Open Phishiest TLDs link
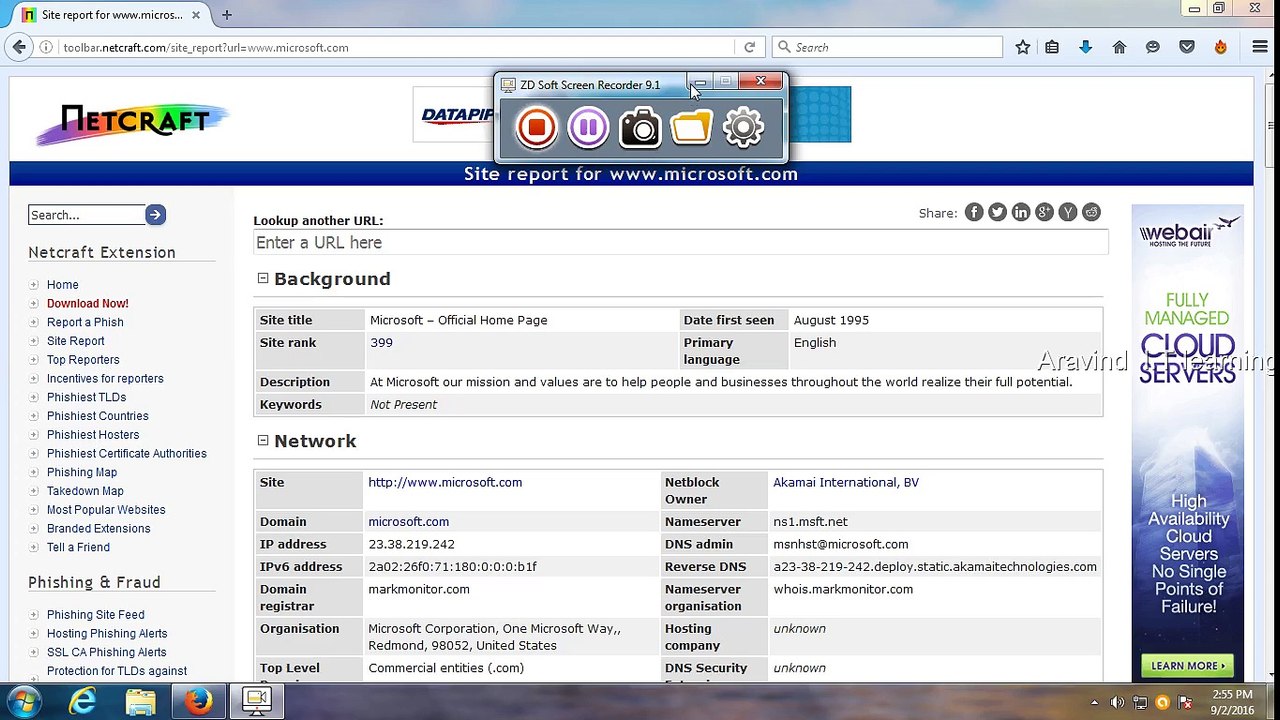The width and height of the screenshot is (1280, 720). [x=86, y=397]
